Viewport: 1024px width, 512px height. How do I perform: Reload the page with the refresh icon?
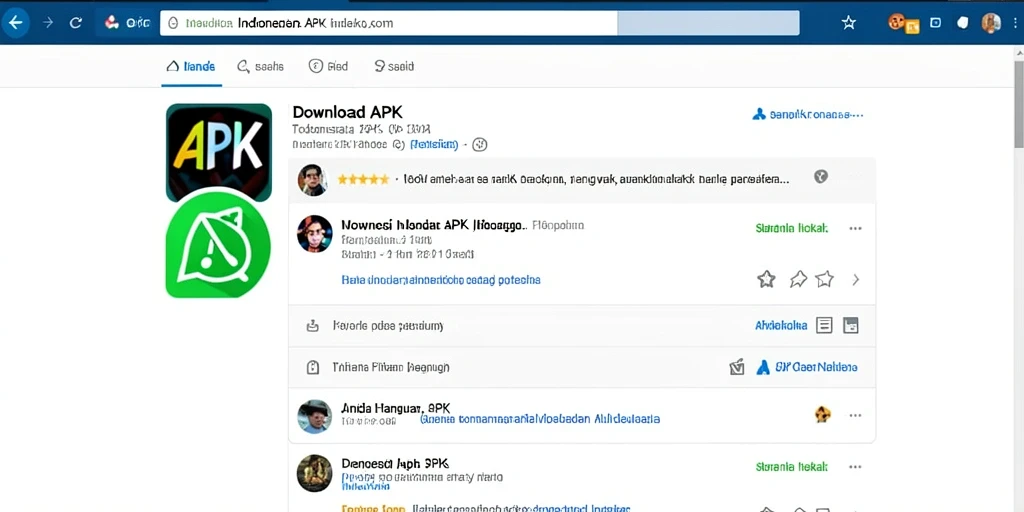76,23
